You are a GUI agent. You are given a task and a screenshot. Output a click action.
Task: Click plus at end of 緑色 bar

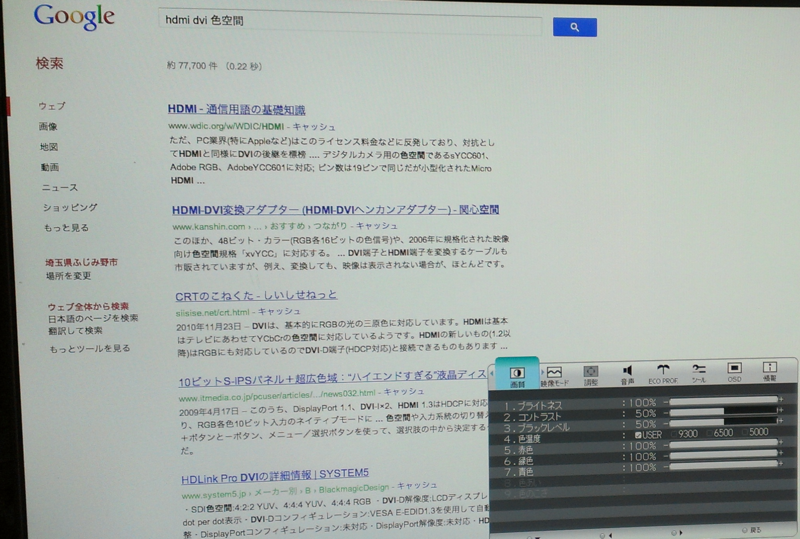pos(781,452)
